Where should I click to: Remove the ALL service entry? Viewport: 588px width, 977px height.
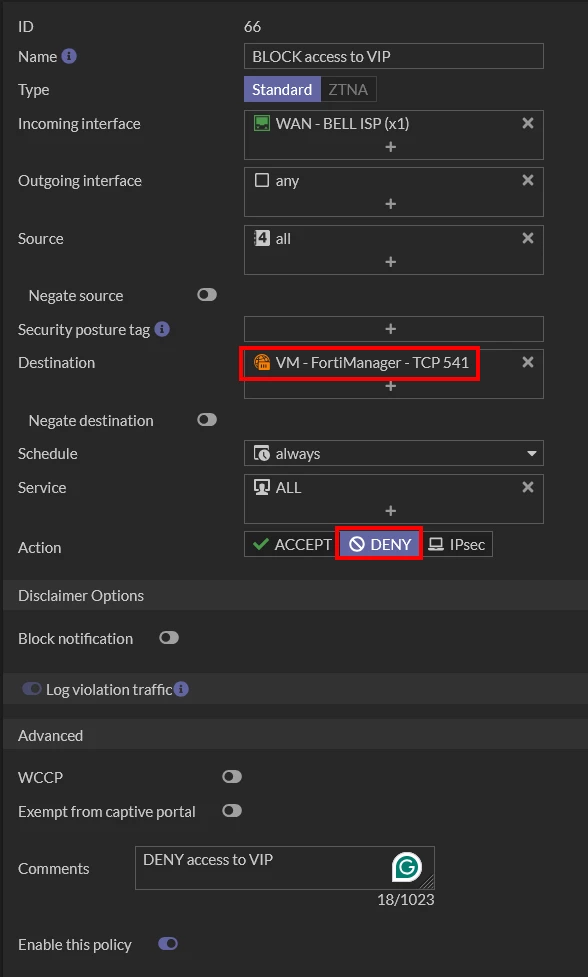point(528,487)
